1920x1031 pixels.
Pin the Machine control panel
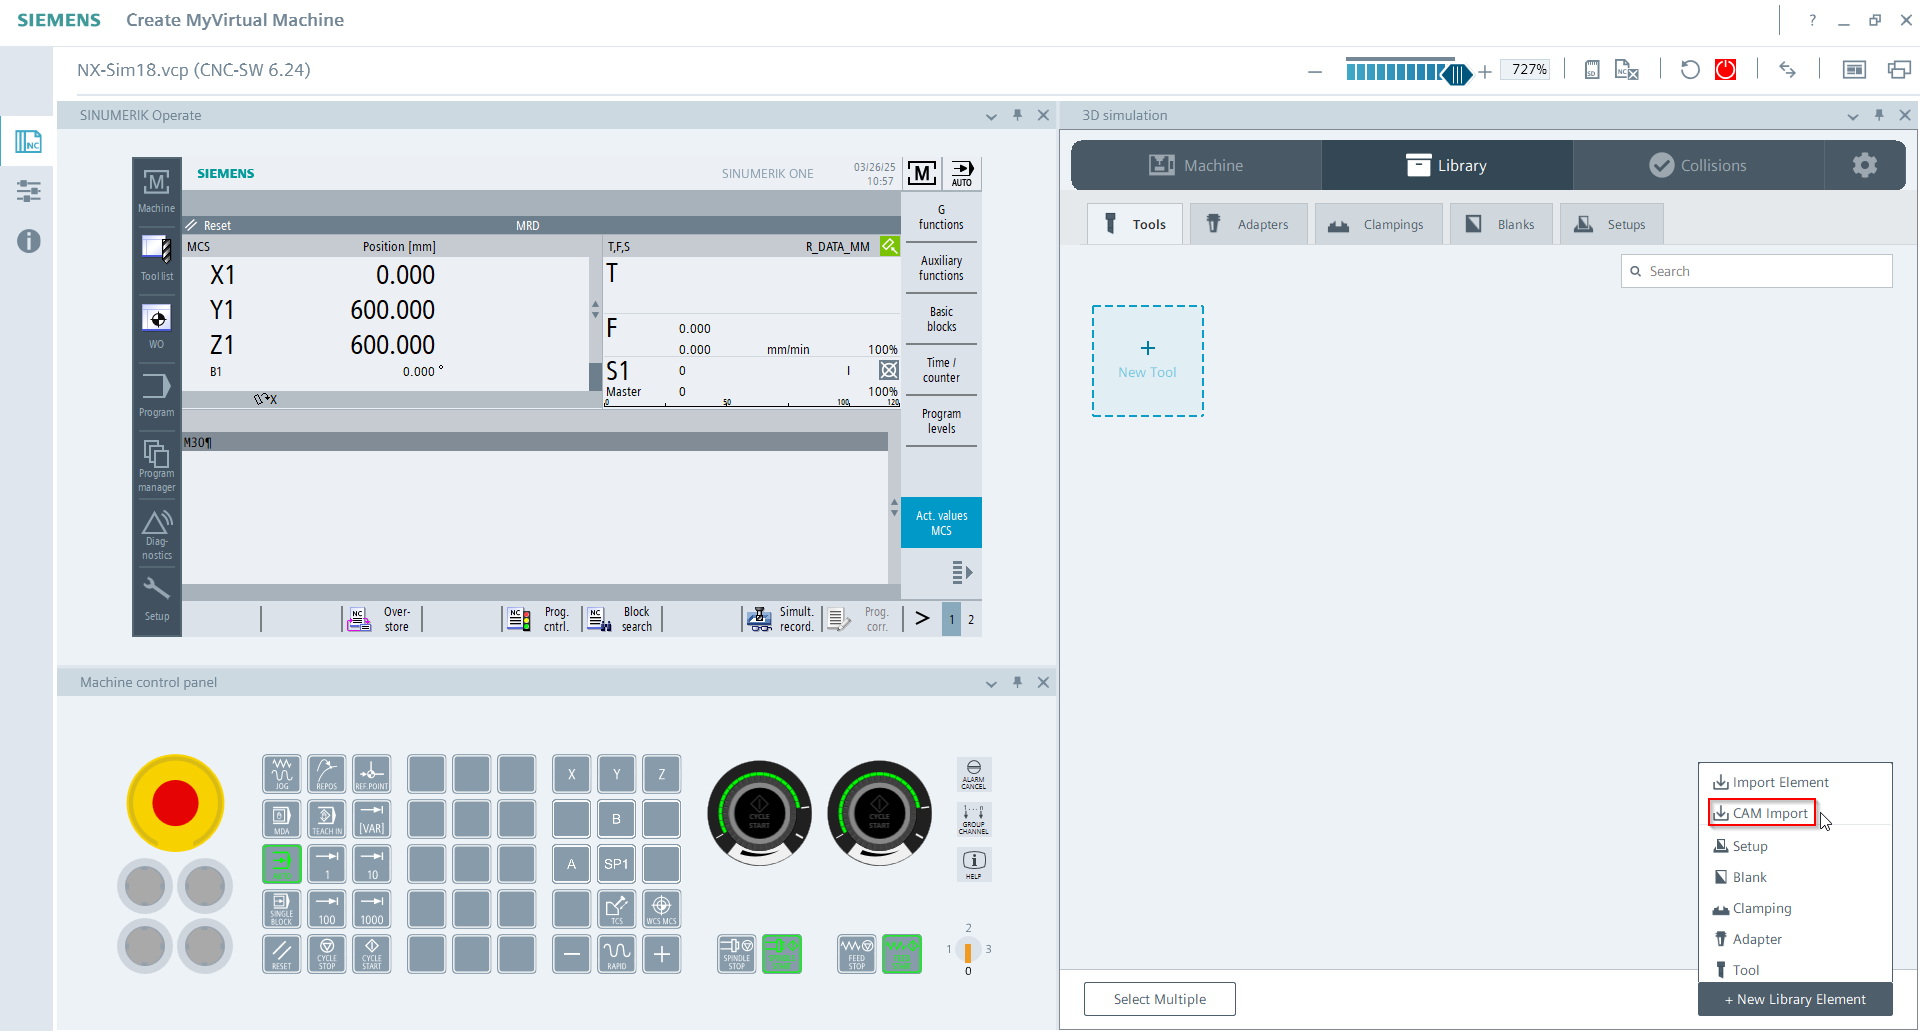pyautogui.click(x=1018, y=682)
